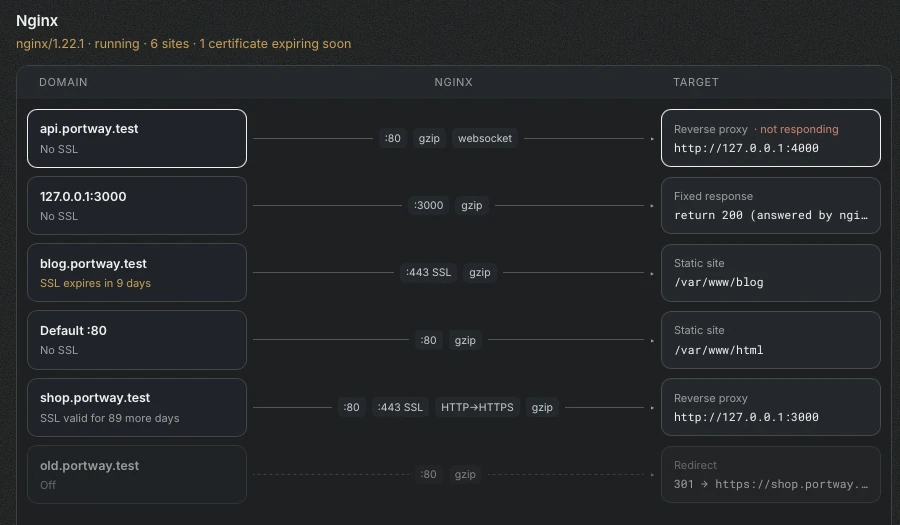
Task: Click the :80 tag in old.portway.test row
Action: [x=428, y=475]
